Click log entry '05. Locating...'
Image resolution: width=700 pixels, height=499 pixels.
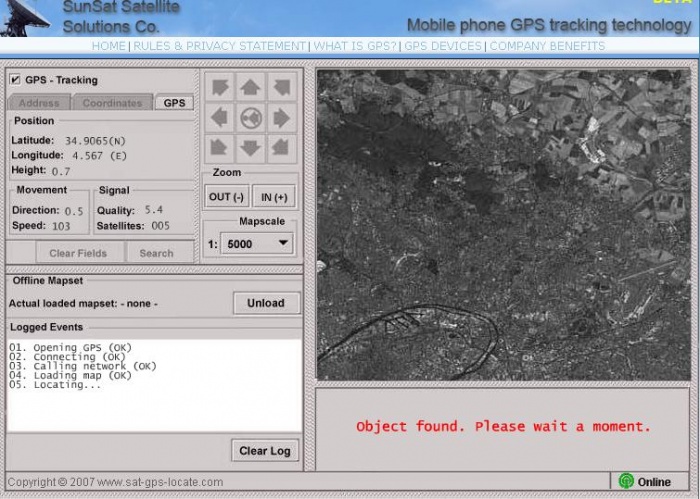click(x=55, y=385)
